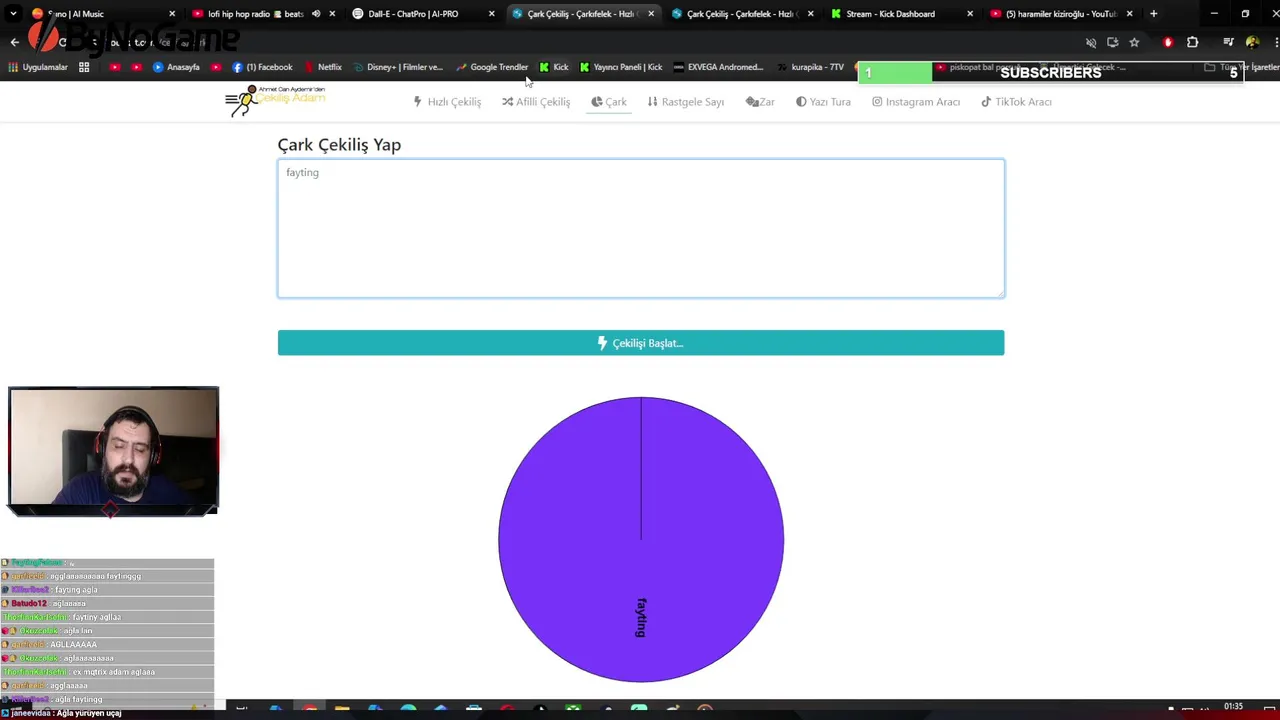Open Instagram Aracı link
Viewport: 1280px width, 720px height.
916,102
